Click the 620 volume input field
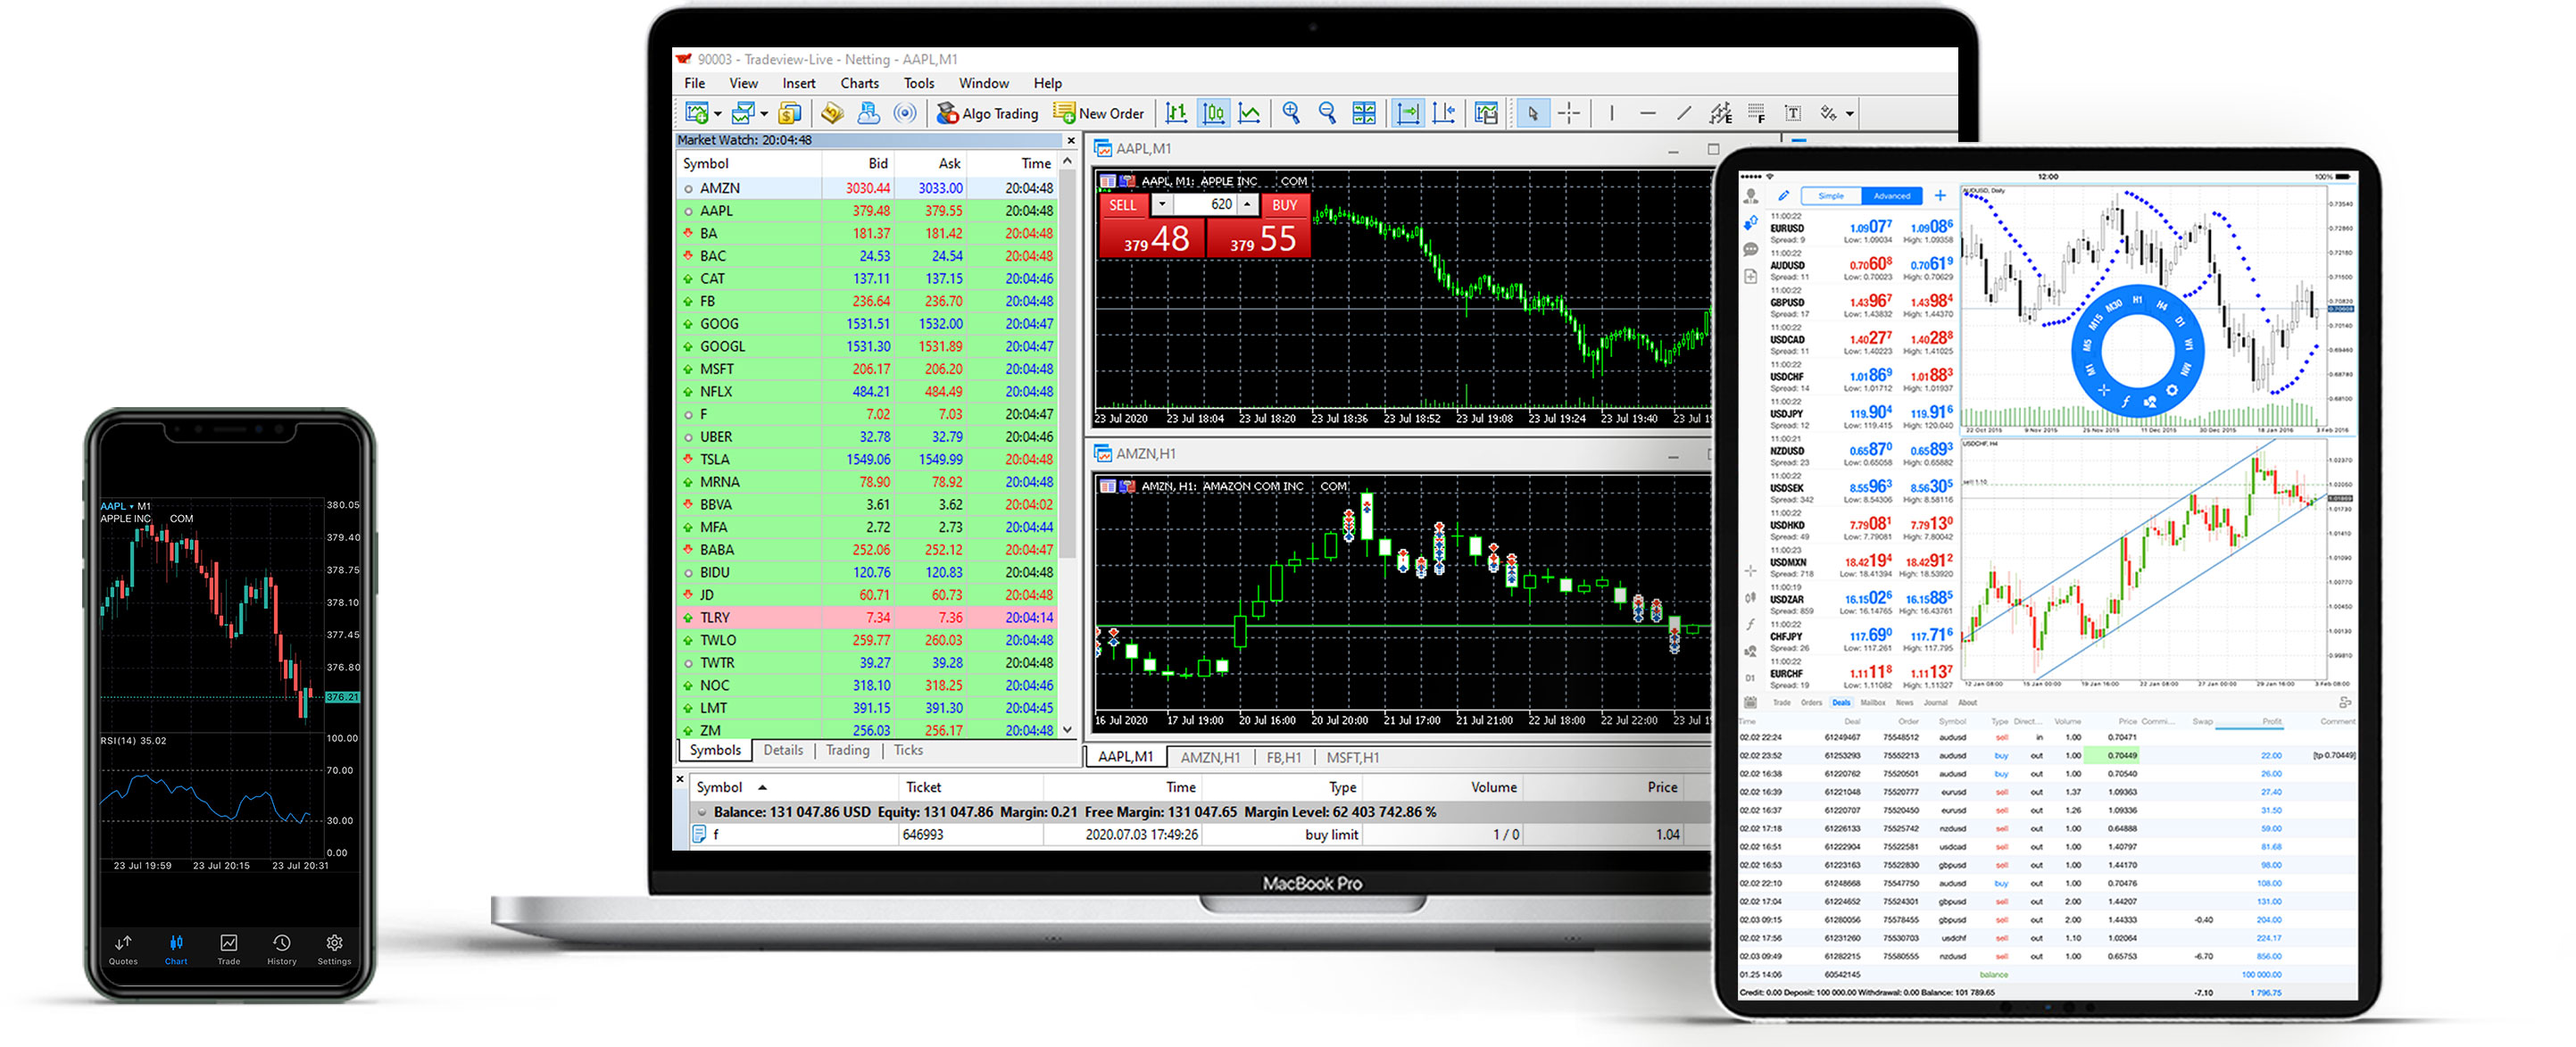The image size is (2576, 1047). click(1206, 204)
